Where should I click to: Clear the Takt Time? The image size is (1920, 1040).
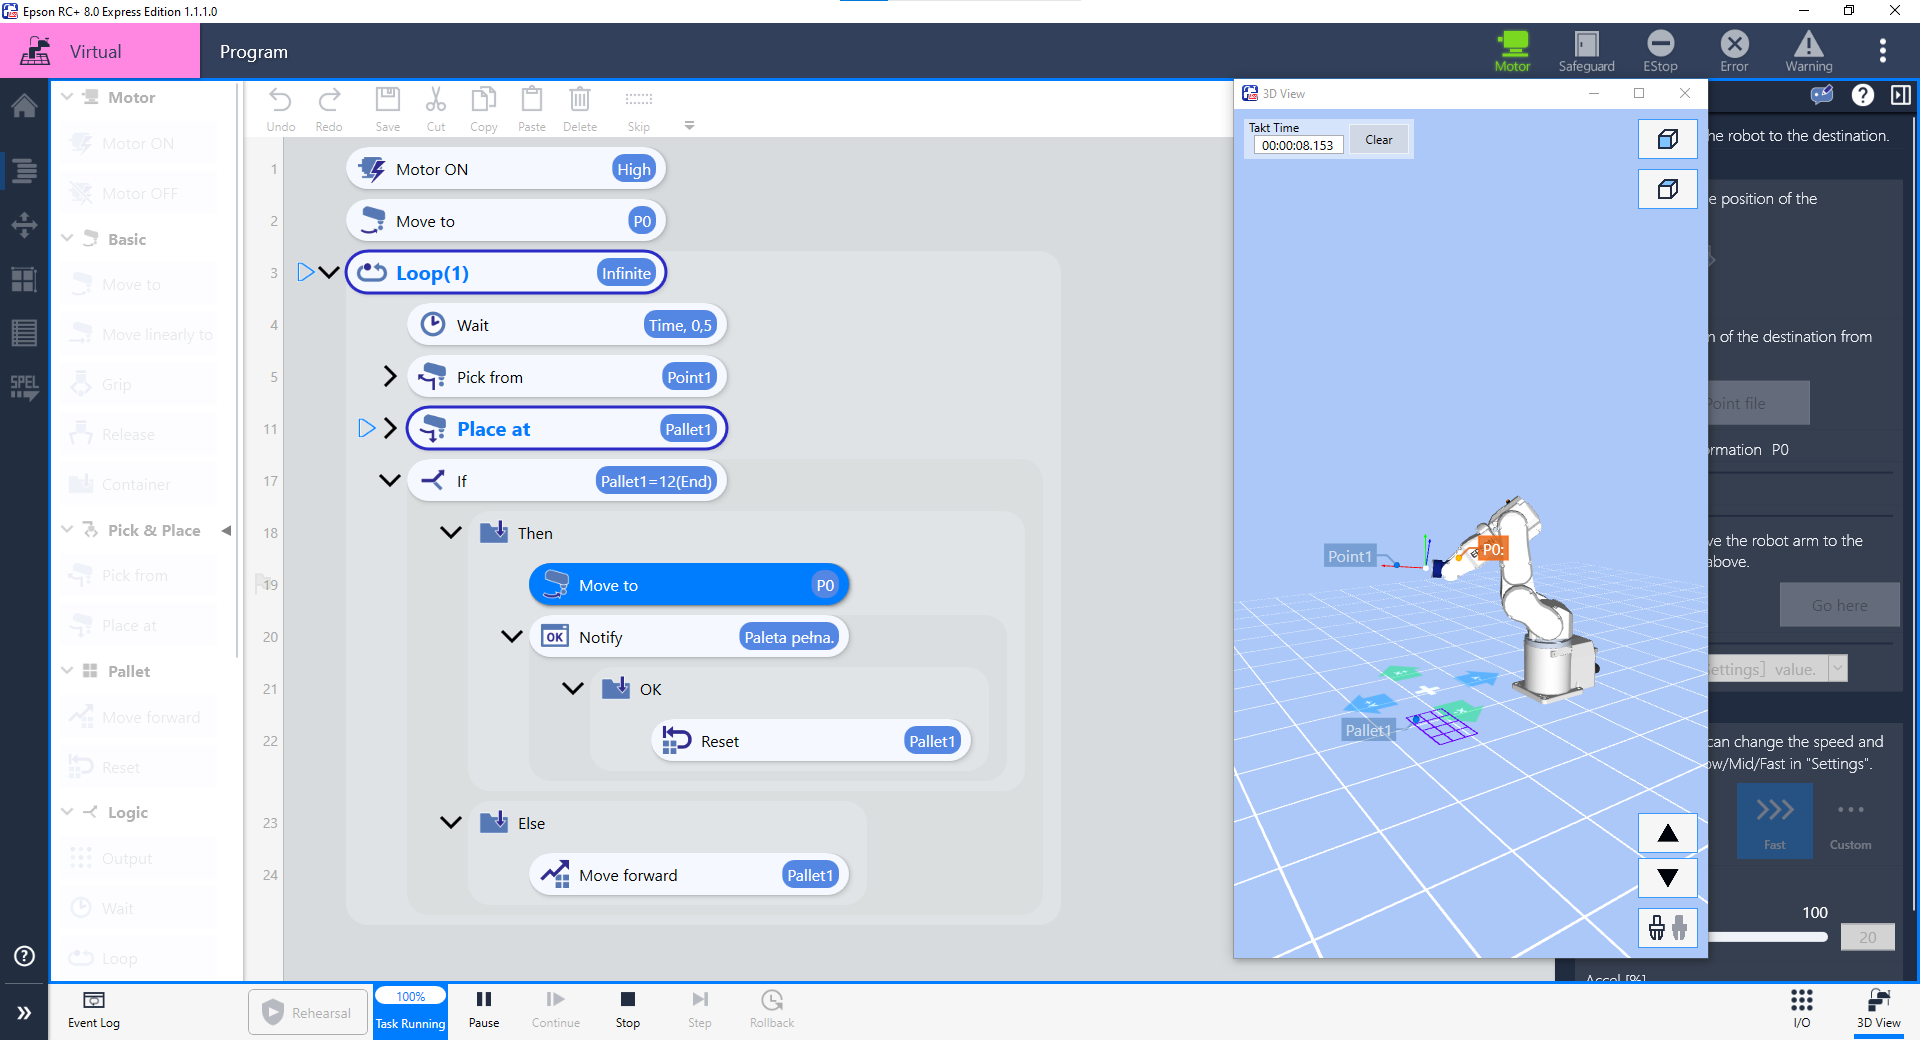[1378, 140]
